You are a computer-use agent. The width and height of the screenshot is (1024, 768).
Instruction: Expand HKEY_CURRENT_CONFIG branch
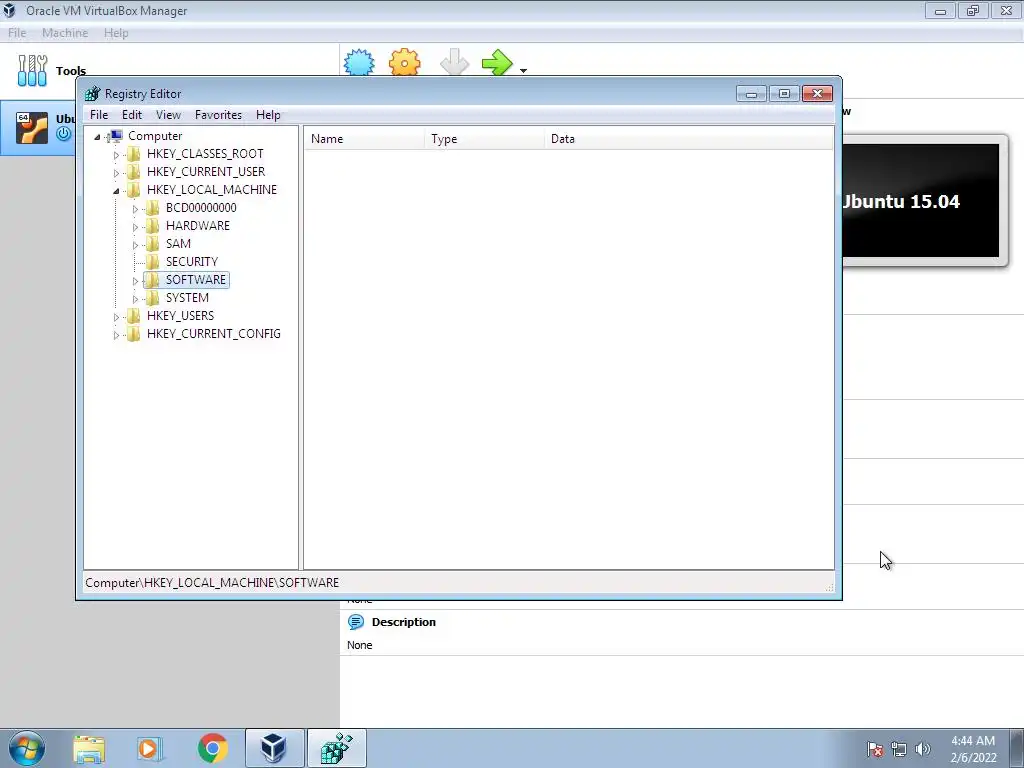[116, 335]
